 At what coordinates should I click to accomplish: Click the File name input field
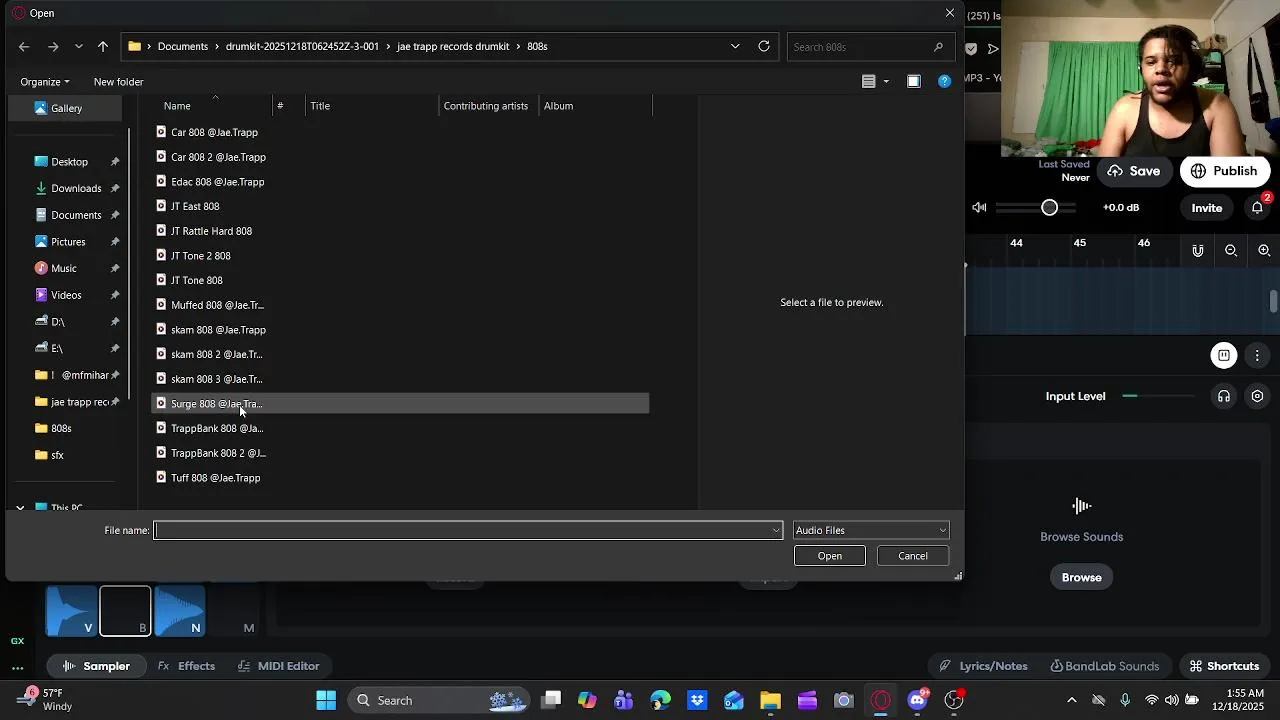point(462,530)
